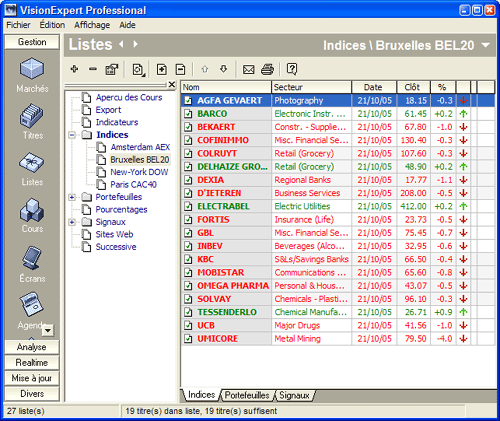Click the send by email envelope icon
500x421 pixels.
248,69
